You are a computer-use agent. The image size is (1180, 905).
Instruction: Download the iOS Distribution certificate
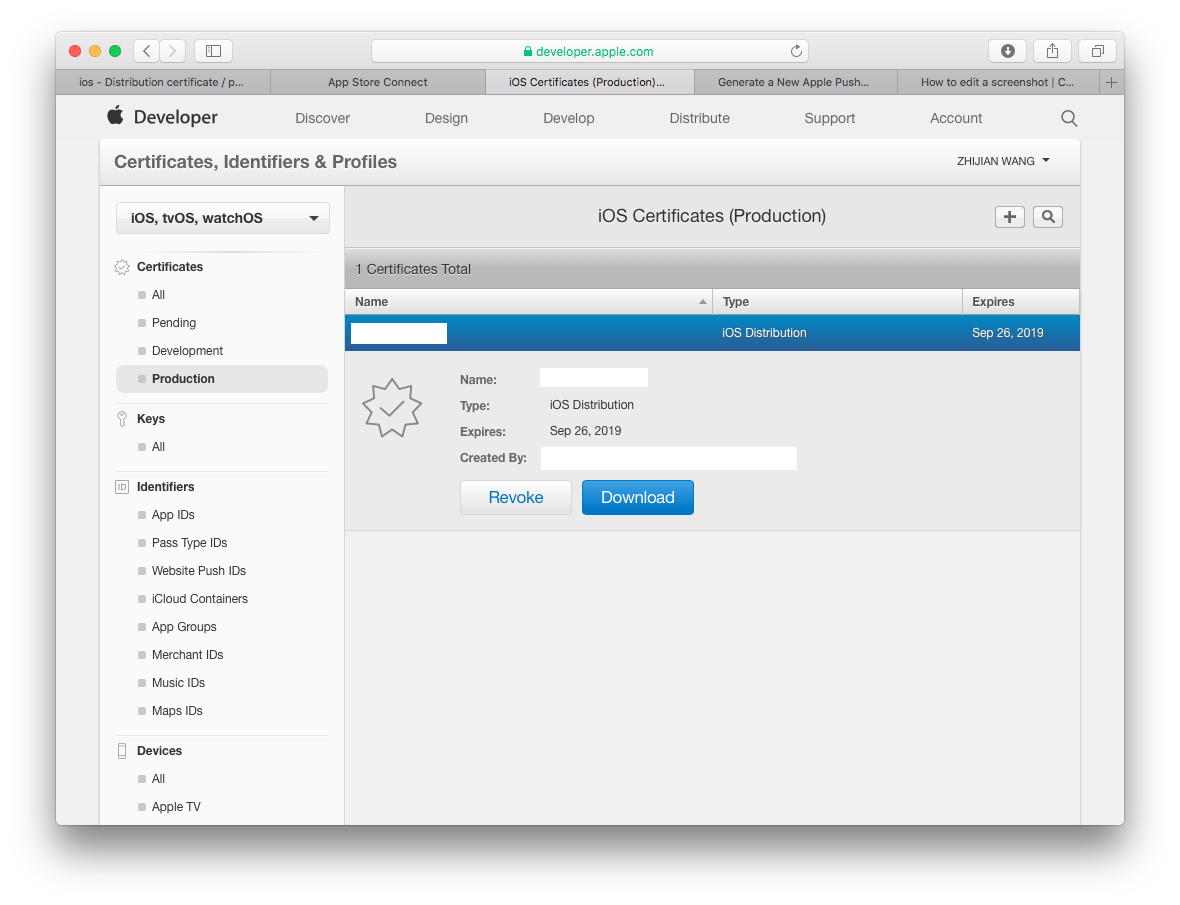pyautogui.click(x=637, y=497)
